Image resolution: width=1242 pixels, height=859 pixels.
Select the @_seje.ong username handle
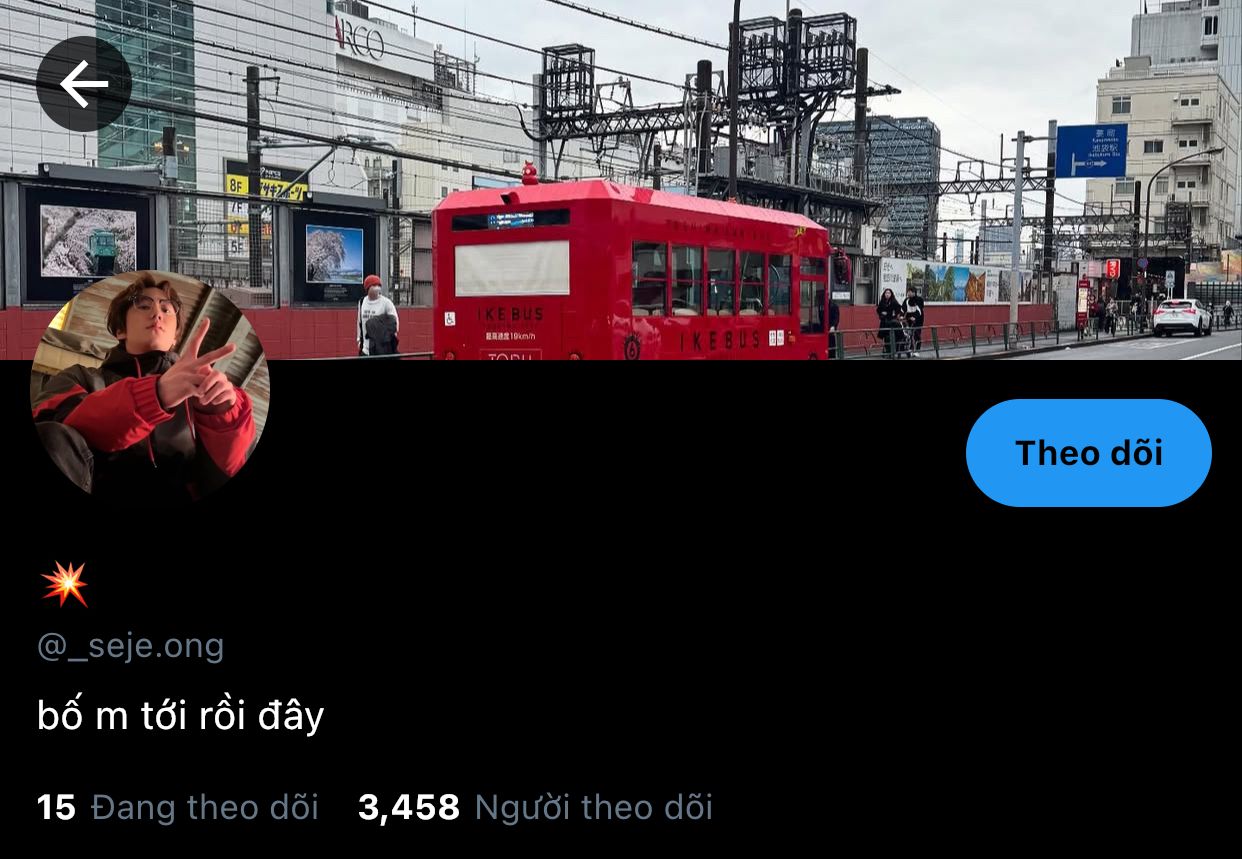point(130,646)
